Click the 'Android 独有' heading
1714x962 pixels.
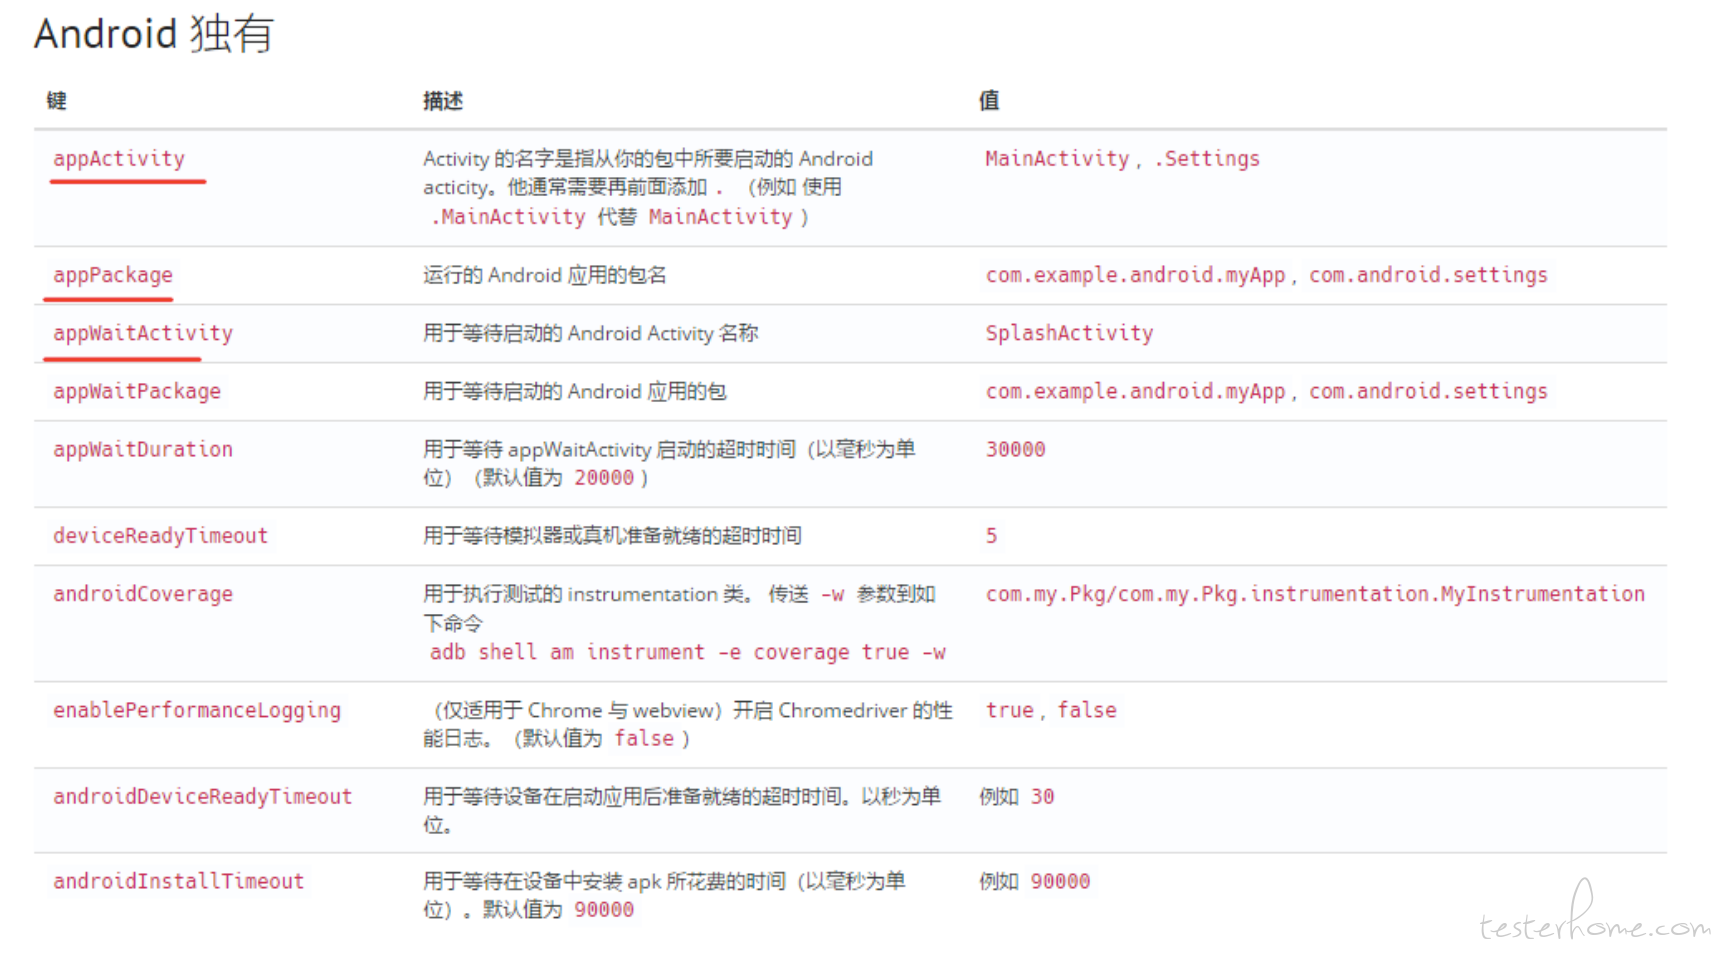coord(154,34)
